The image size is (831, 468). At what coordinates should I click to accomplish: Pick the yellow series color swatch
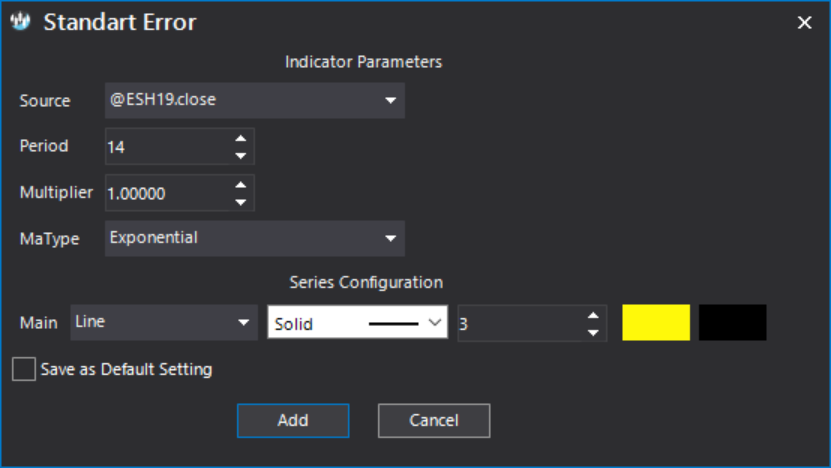tap(656, 322)
